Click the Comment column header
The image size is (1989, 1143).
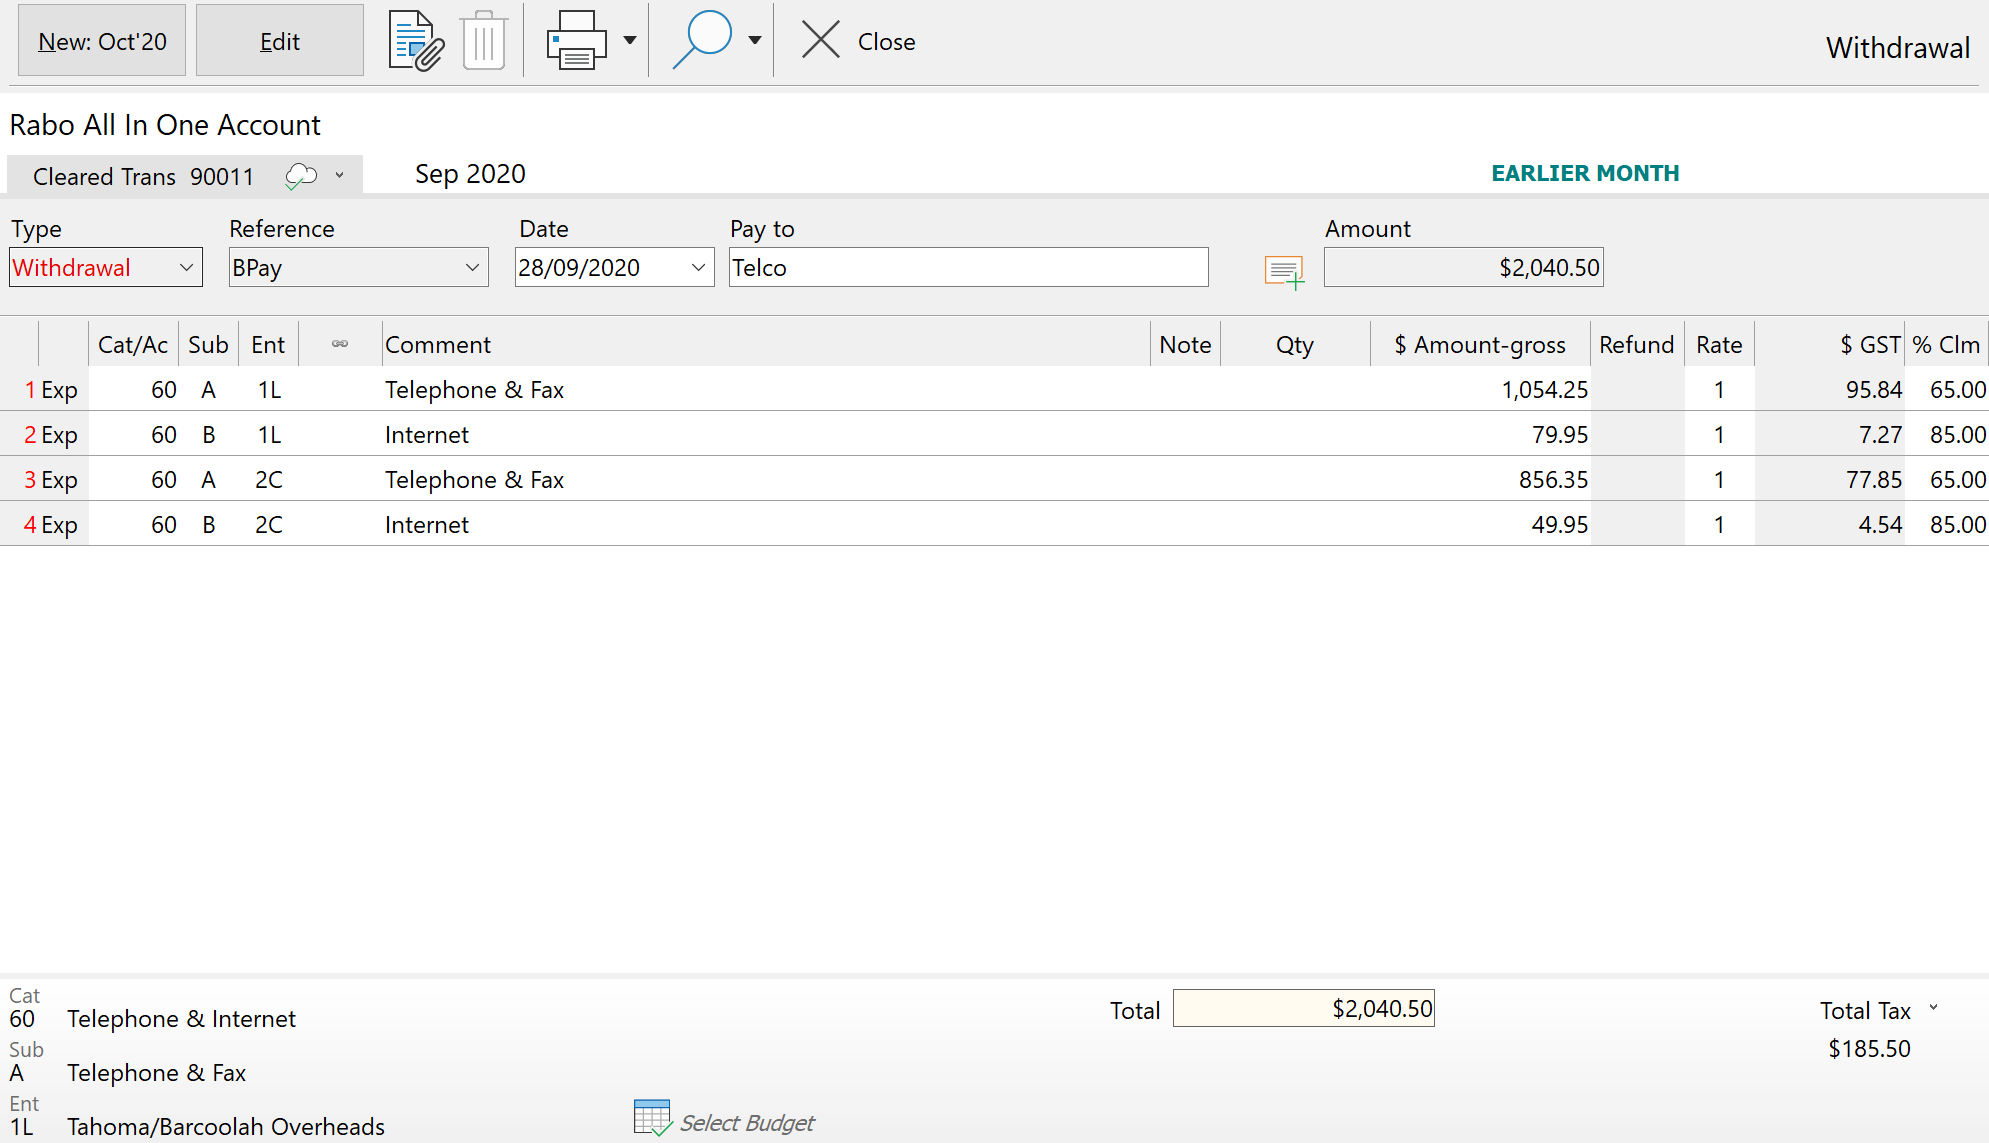(x=766, y=344)
